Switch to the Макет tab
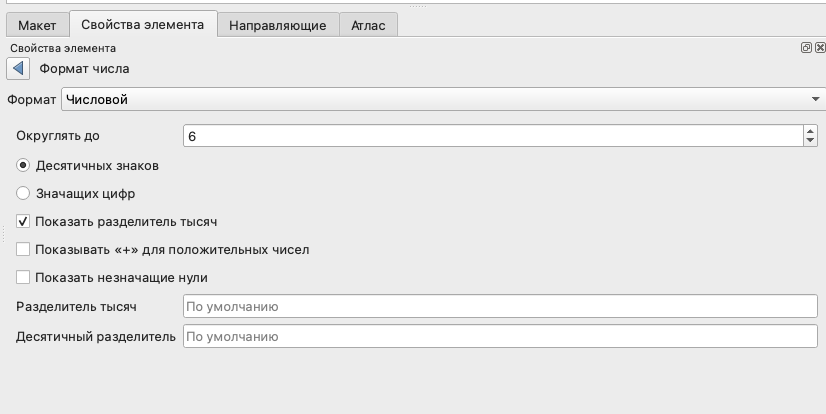This screenshot has height=414, width=826. tap(37, 25)
